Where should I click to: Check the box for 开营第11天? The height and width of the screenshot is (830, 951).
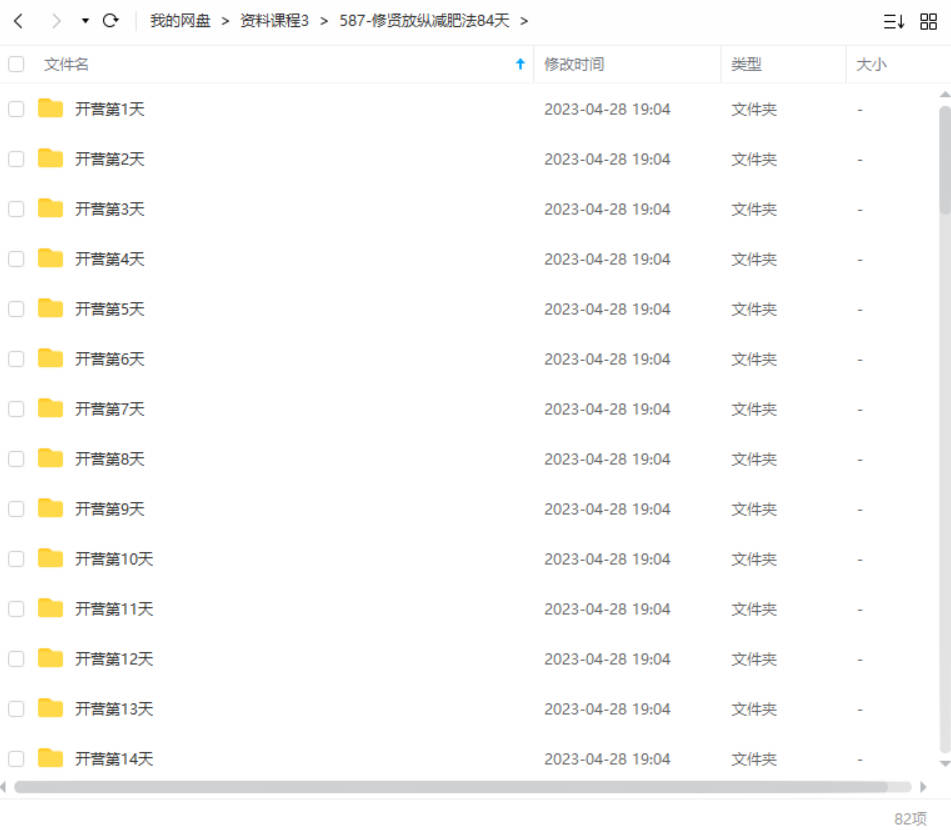(x=16, y=609)
